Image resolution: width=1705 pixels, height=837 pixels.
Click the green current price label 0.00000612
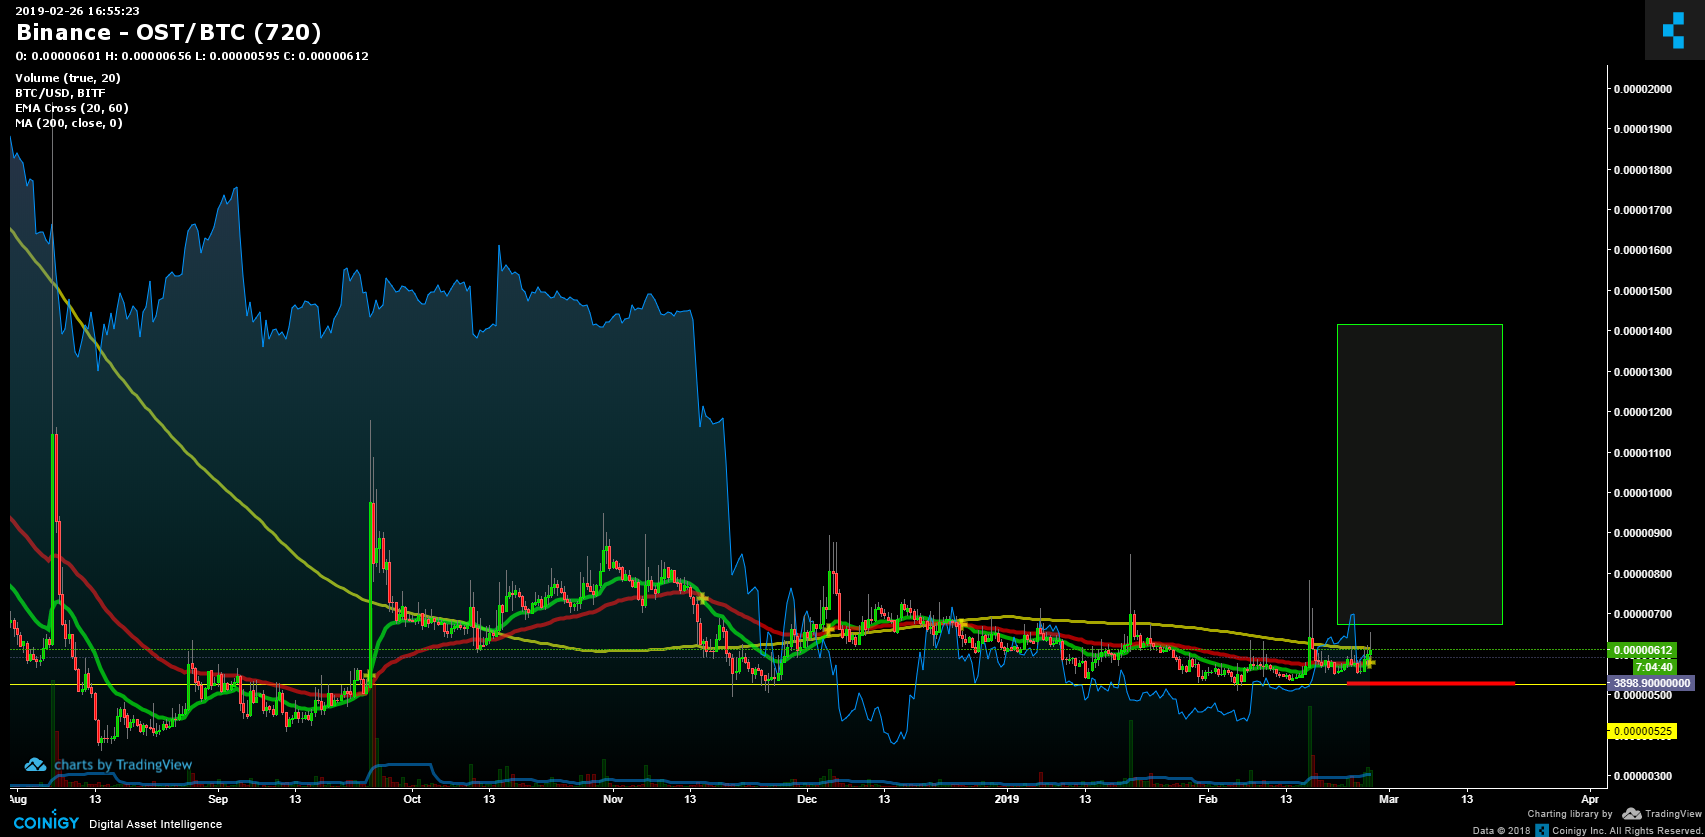pos(1641,650)
